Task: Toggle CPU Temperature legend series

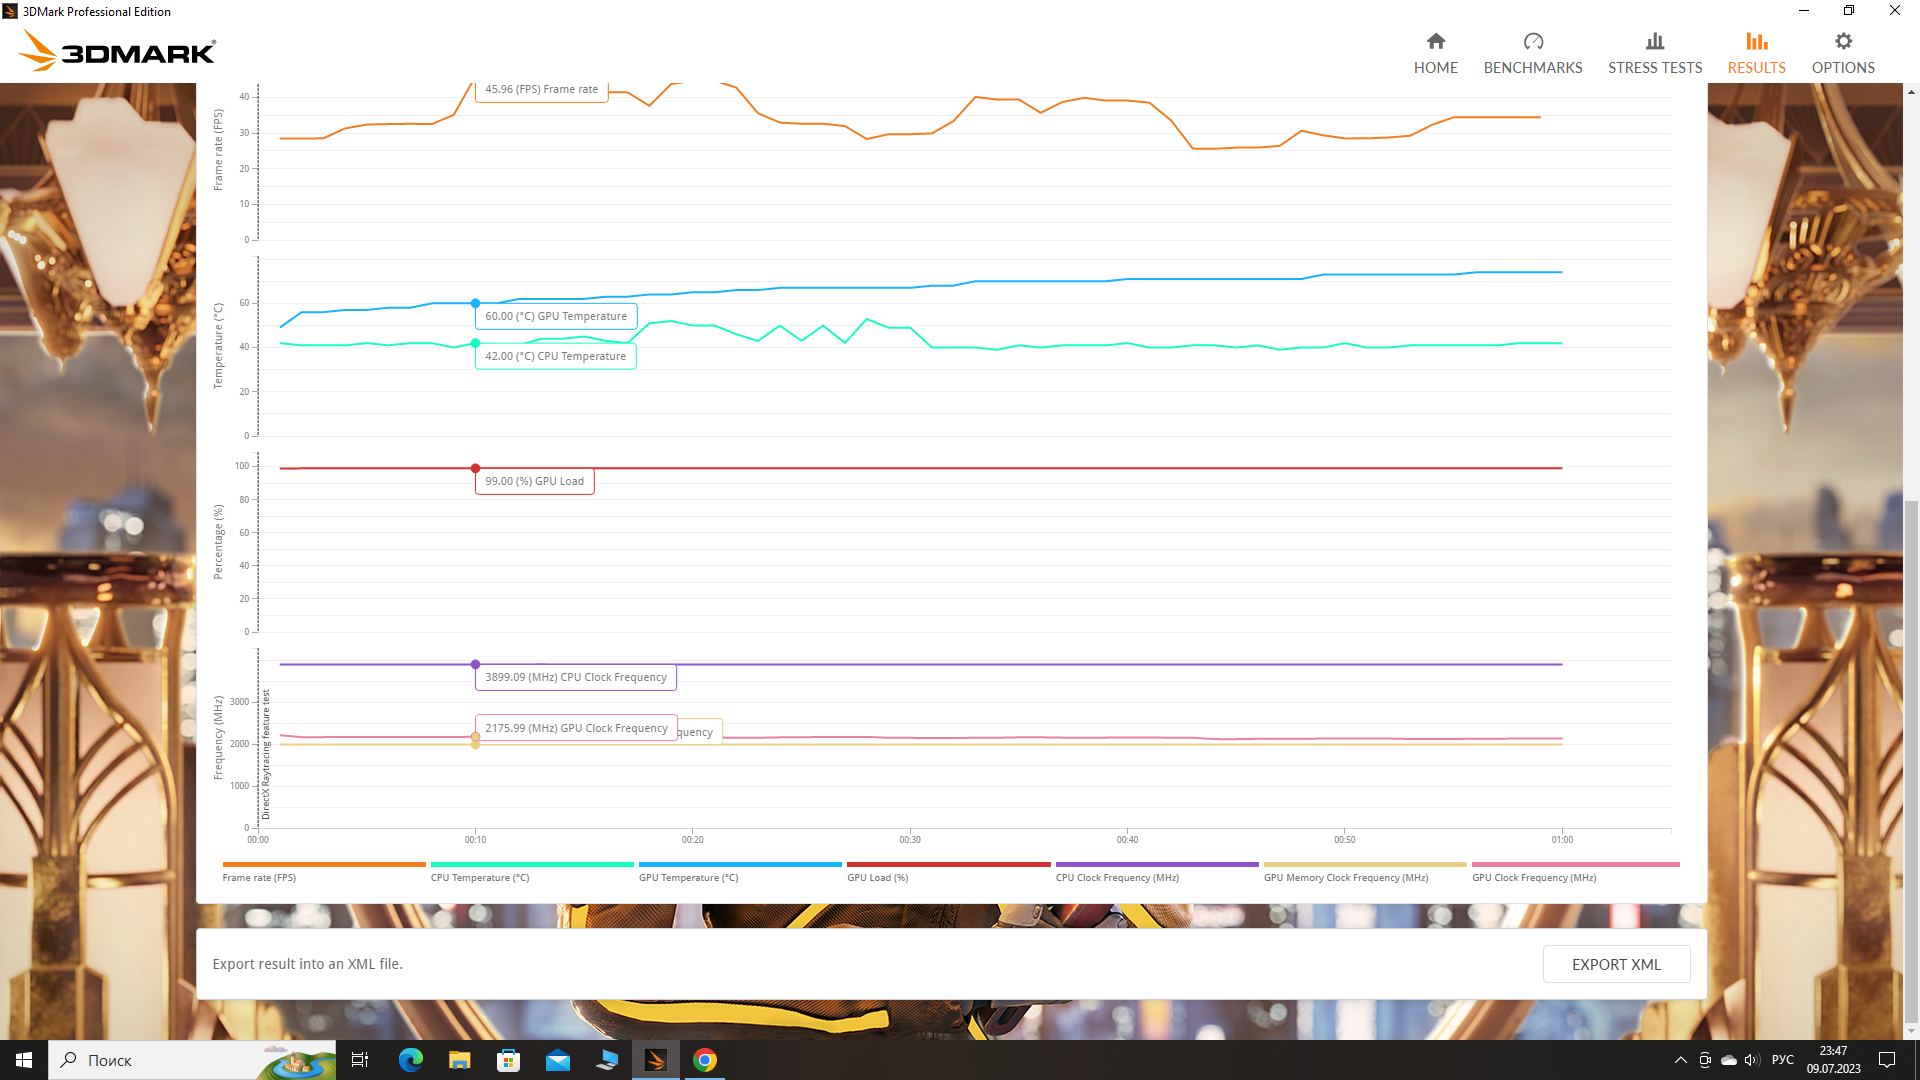Action: (x=480, y=878)
